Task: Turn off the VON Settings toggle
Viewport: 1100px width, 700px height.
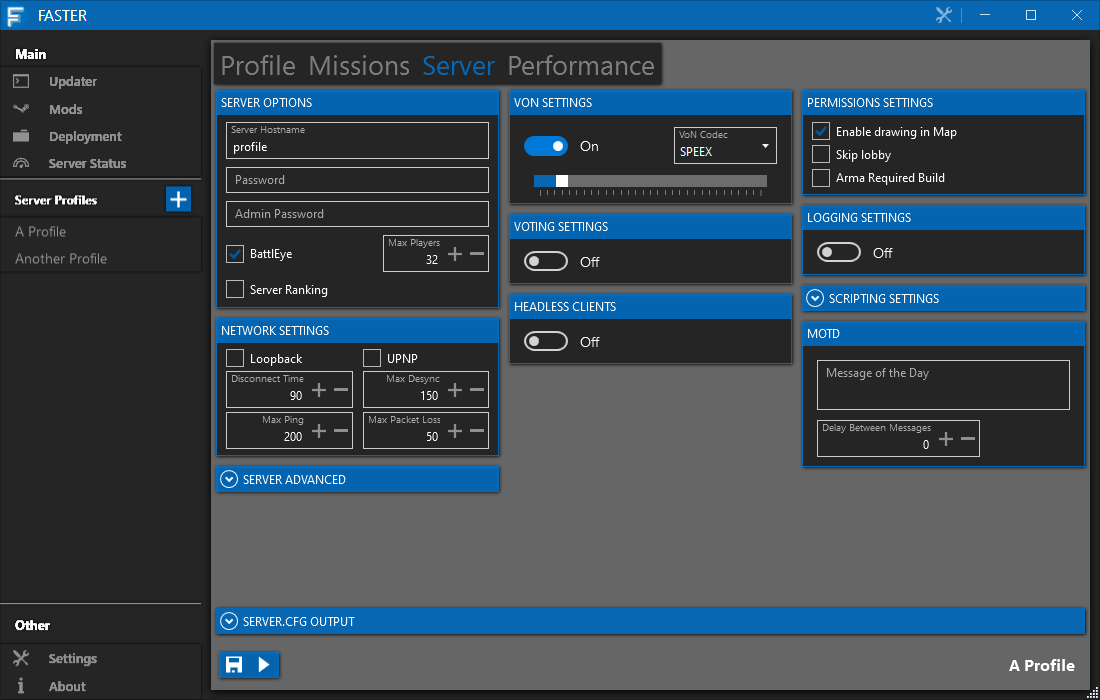Action: click(x=546, y=146)
